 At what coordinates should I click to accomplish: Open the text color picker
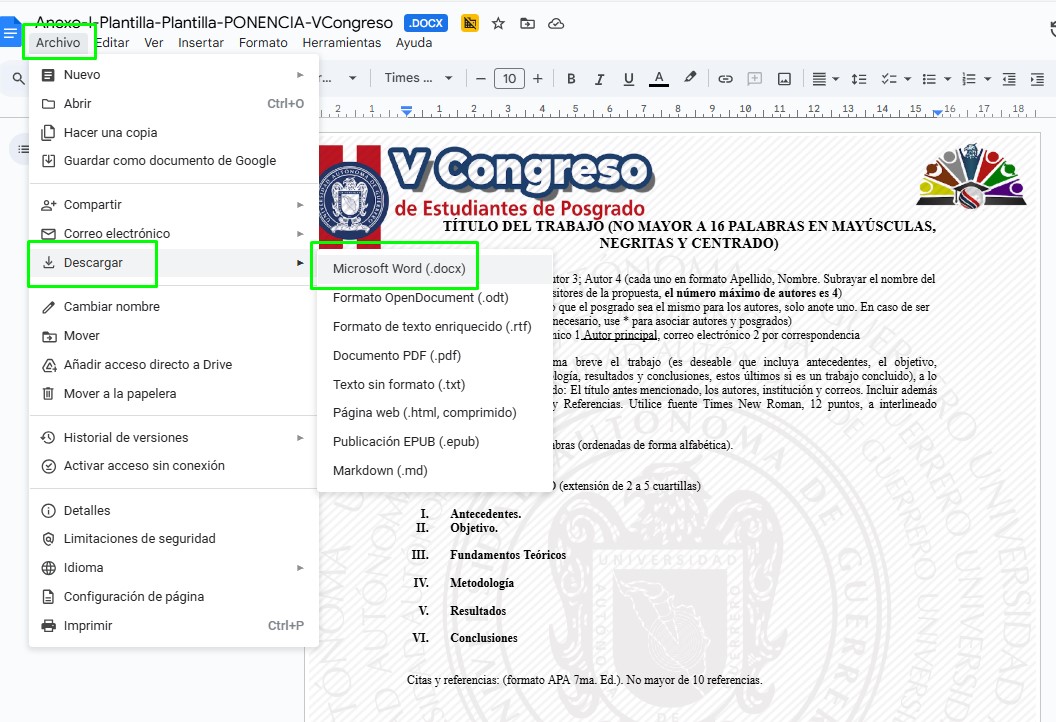[x=658, y=78]
